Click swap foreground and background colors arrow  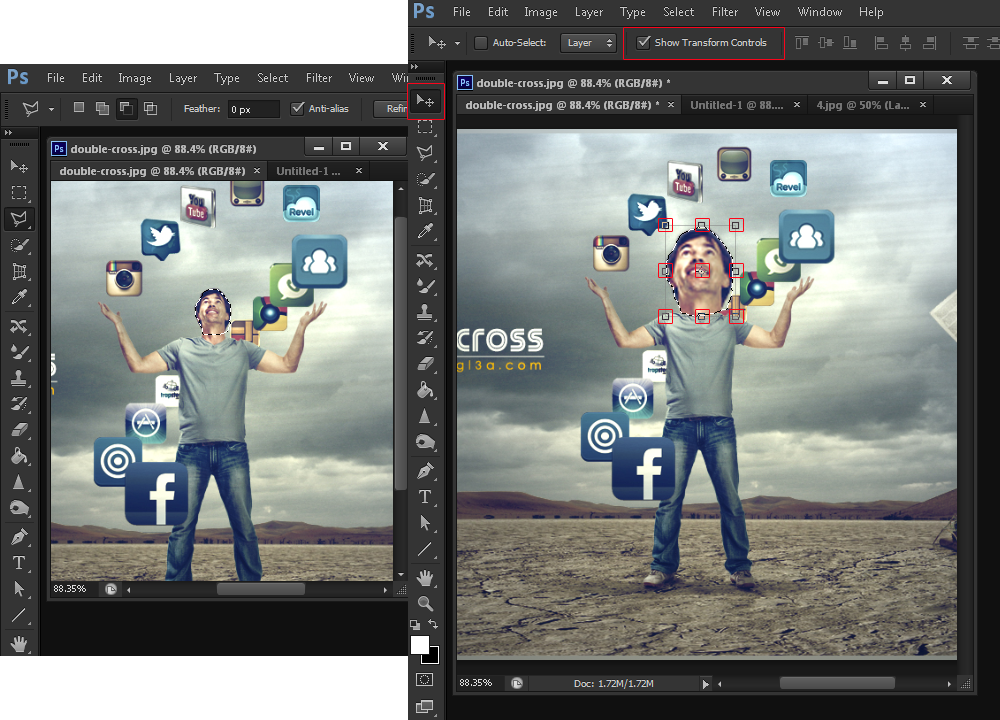coord(433,624)
